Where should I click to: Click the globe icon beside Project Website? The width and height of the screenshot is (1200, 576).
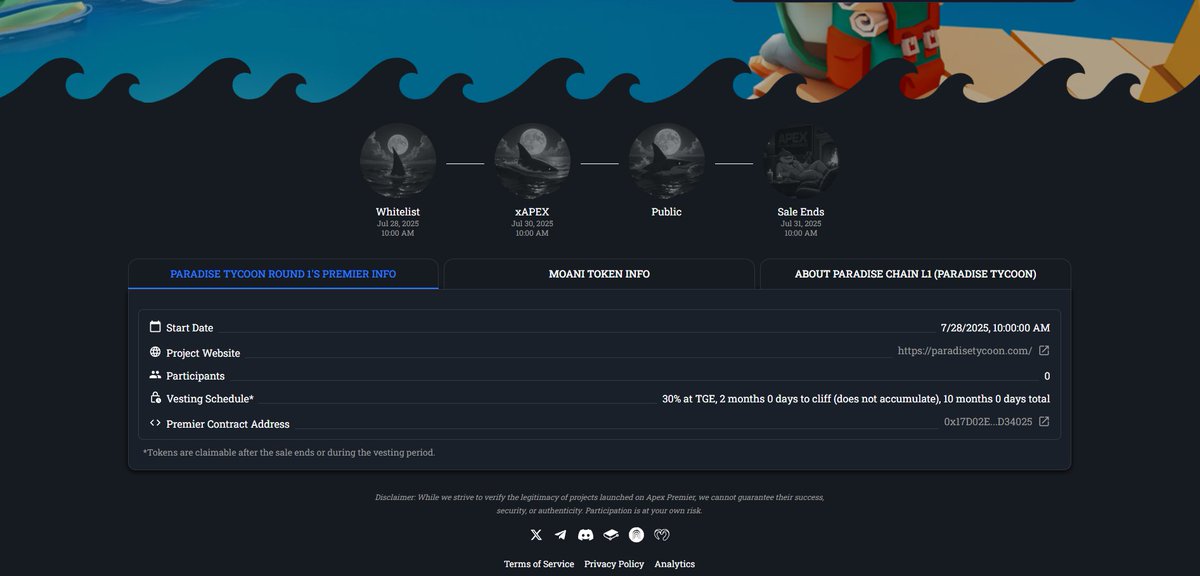coord(155,350)
